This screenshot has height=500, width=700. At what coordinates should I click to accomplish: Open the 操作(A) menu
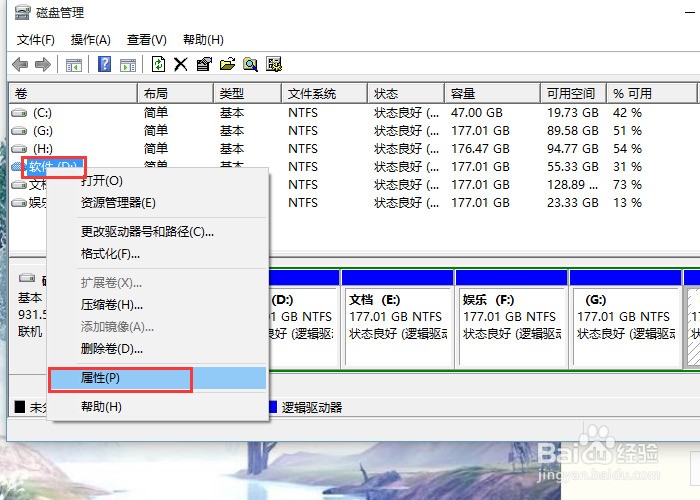[x=91, y=40]
